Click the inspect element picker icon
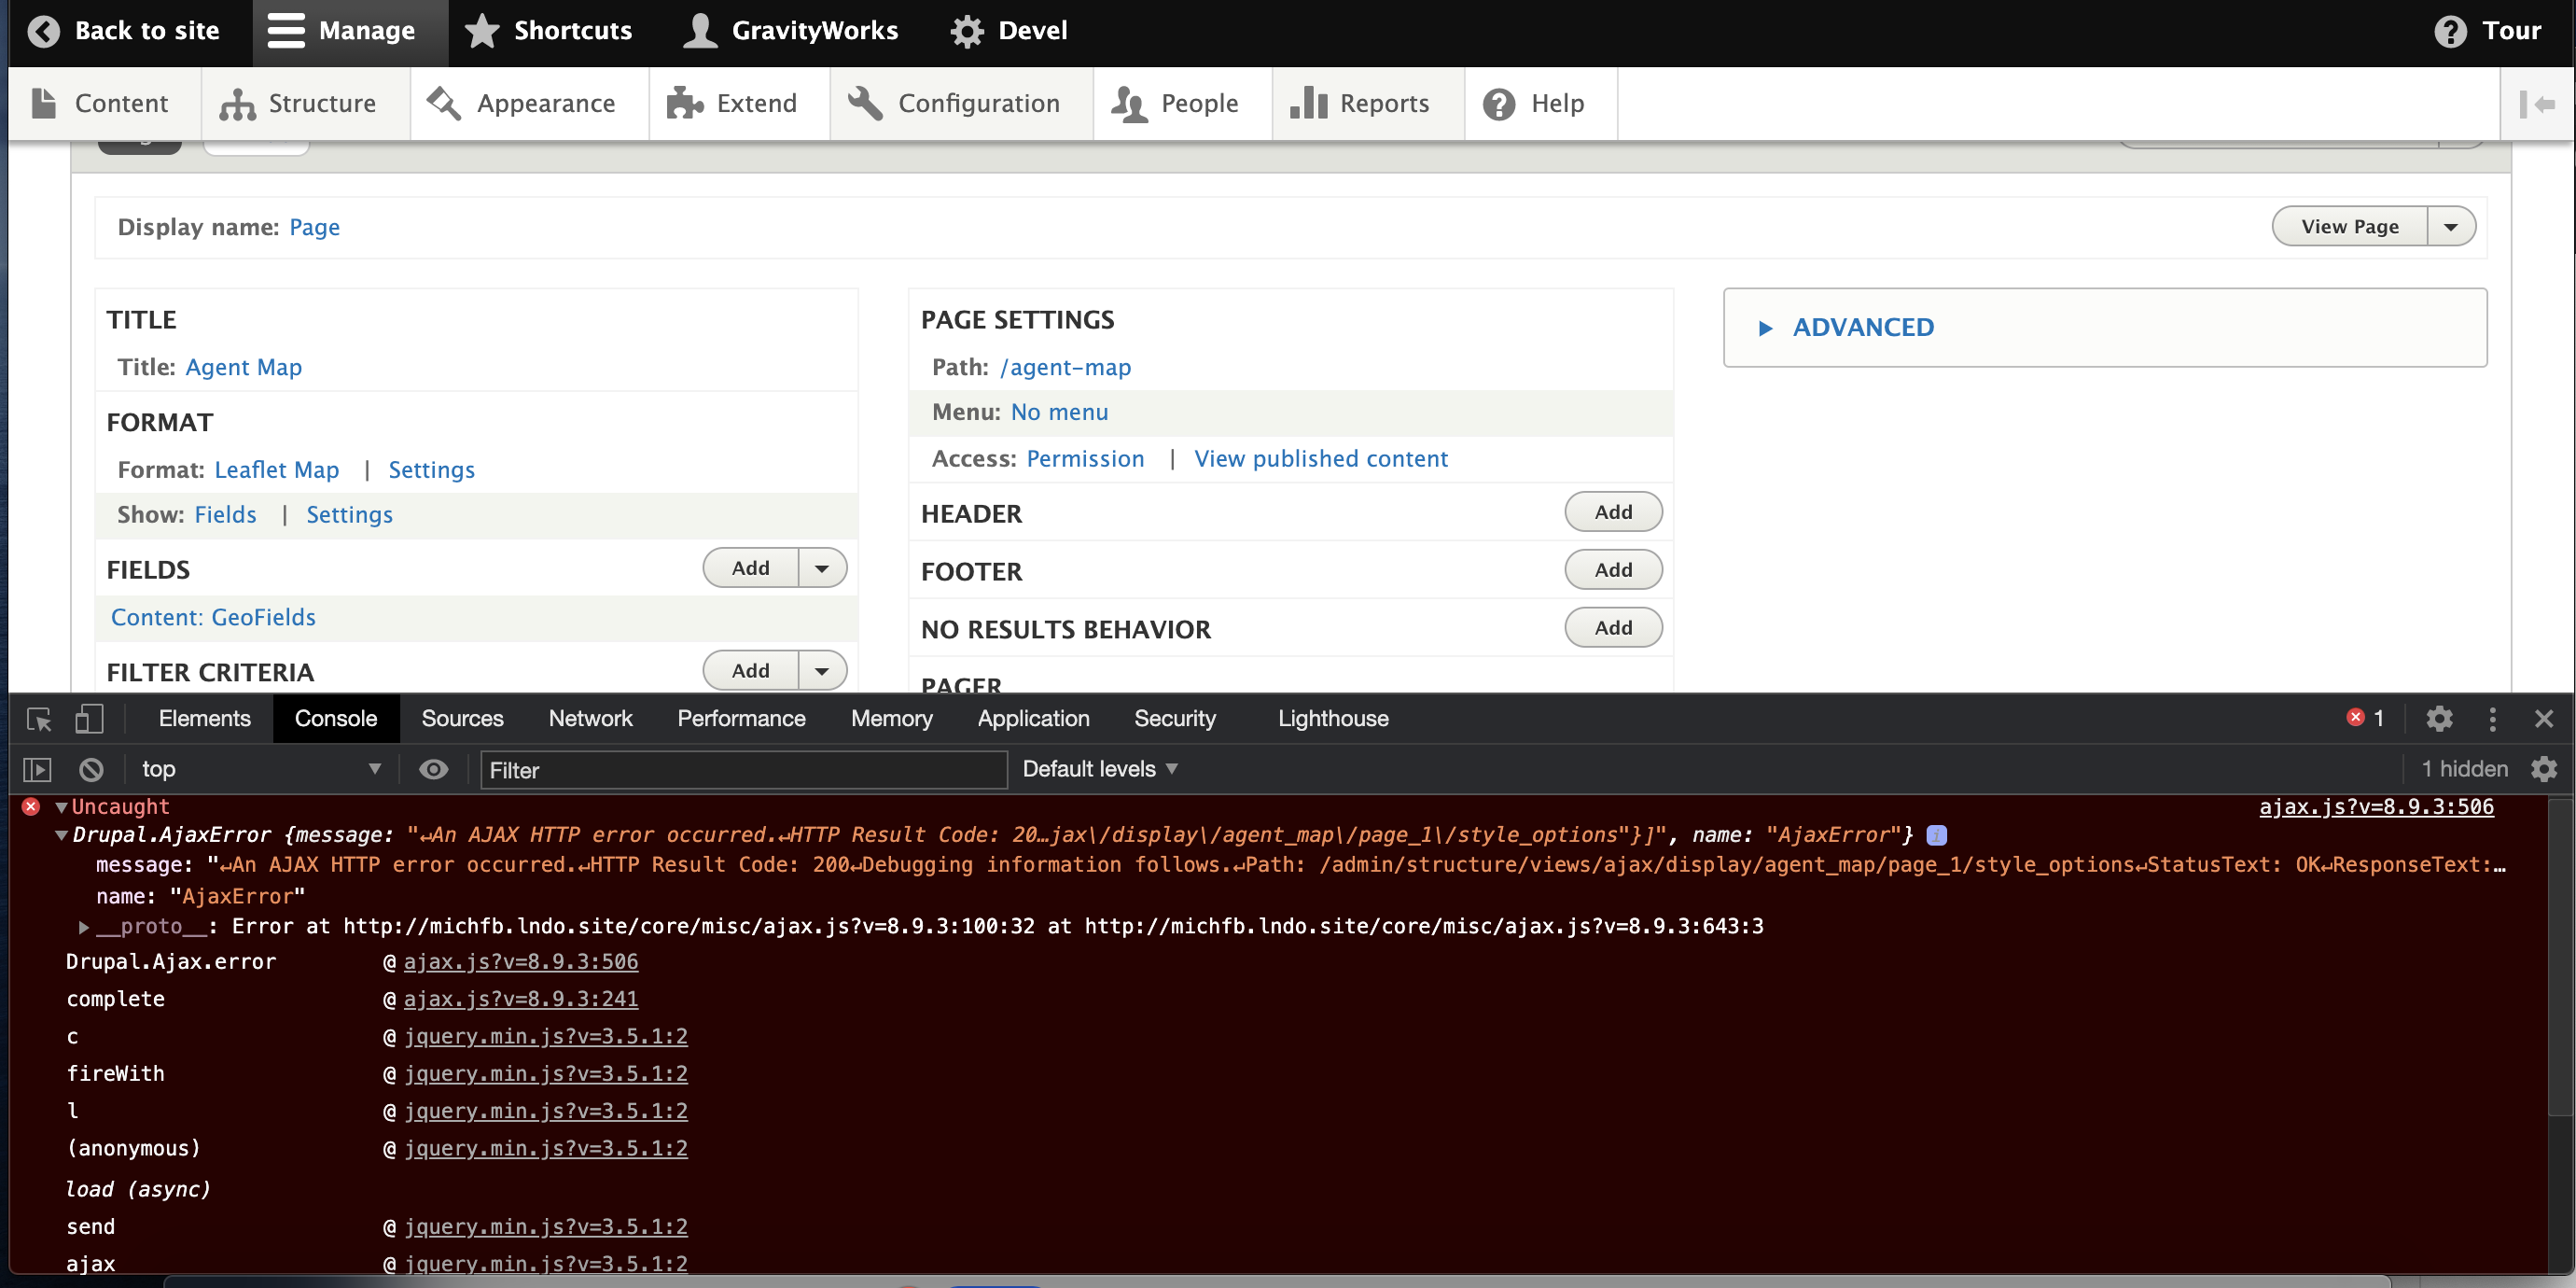The height and width of the screenshot is (1288, 2576). pyautogui.click(x=39, y=719)
